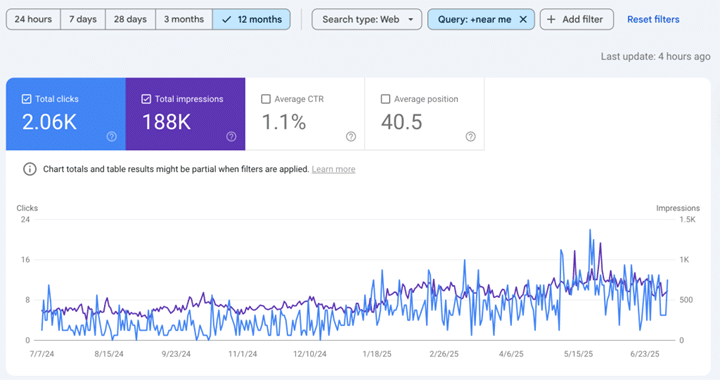Viewport: 720px width, 380px height.
Task: Click the plus icon on Add filter
Action: 551,19
